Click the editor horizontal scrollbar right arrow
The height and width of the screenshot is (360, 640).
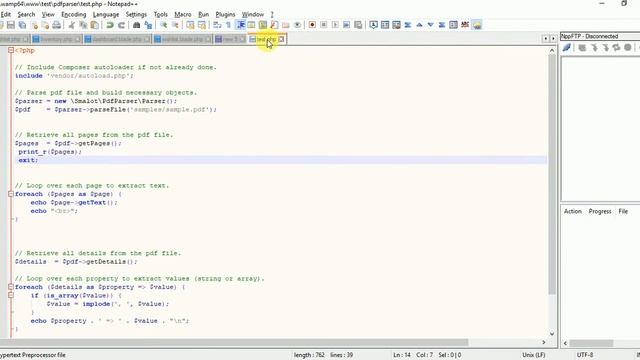[x=544, y=342]
